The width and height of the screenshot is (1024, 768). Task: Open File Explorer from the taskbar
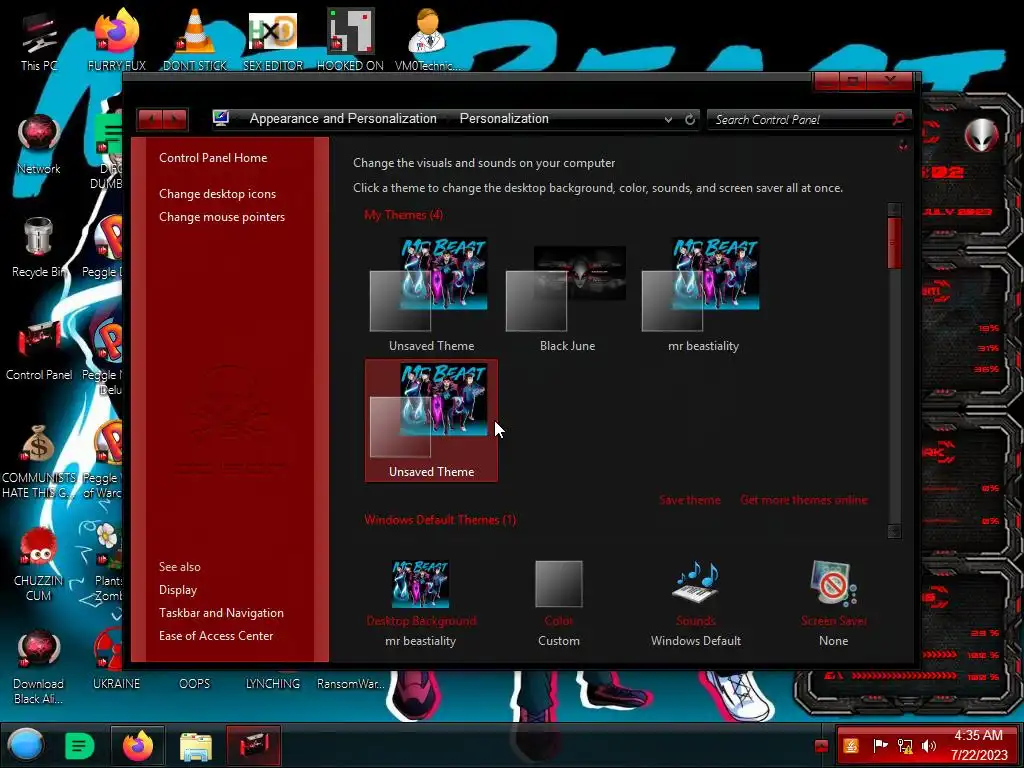click(x=195, y=746)
